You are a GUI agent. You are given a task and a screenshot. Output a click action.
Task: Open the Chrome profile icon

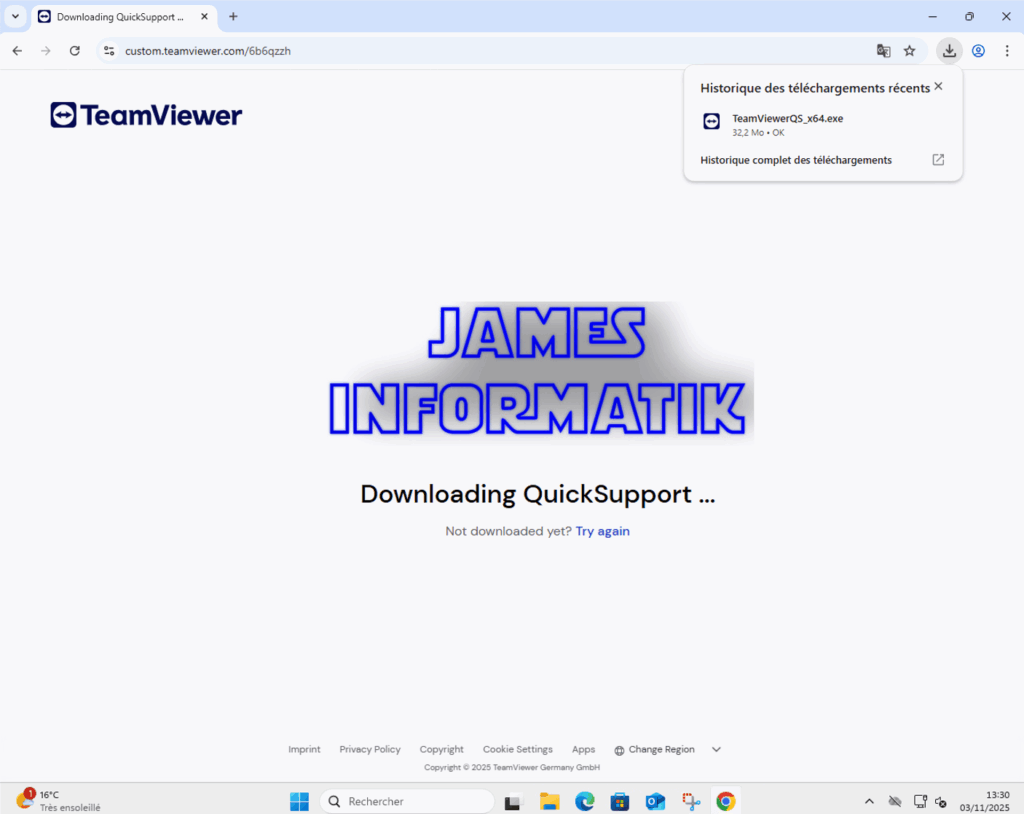(x=978, y=51)
